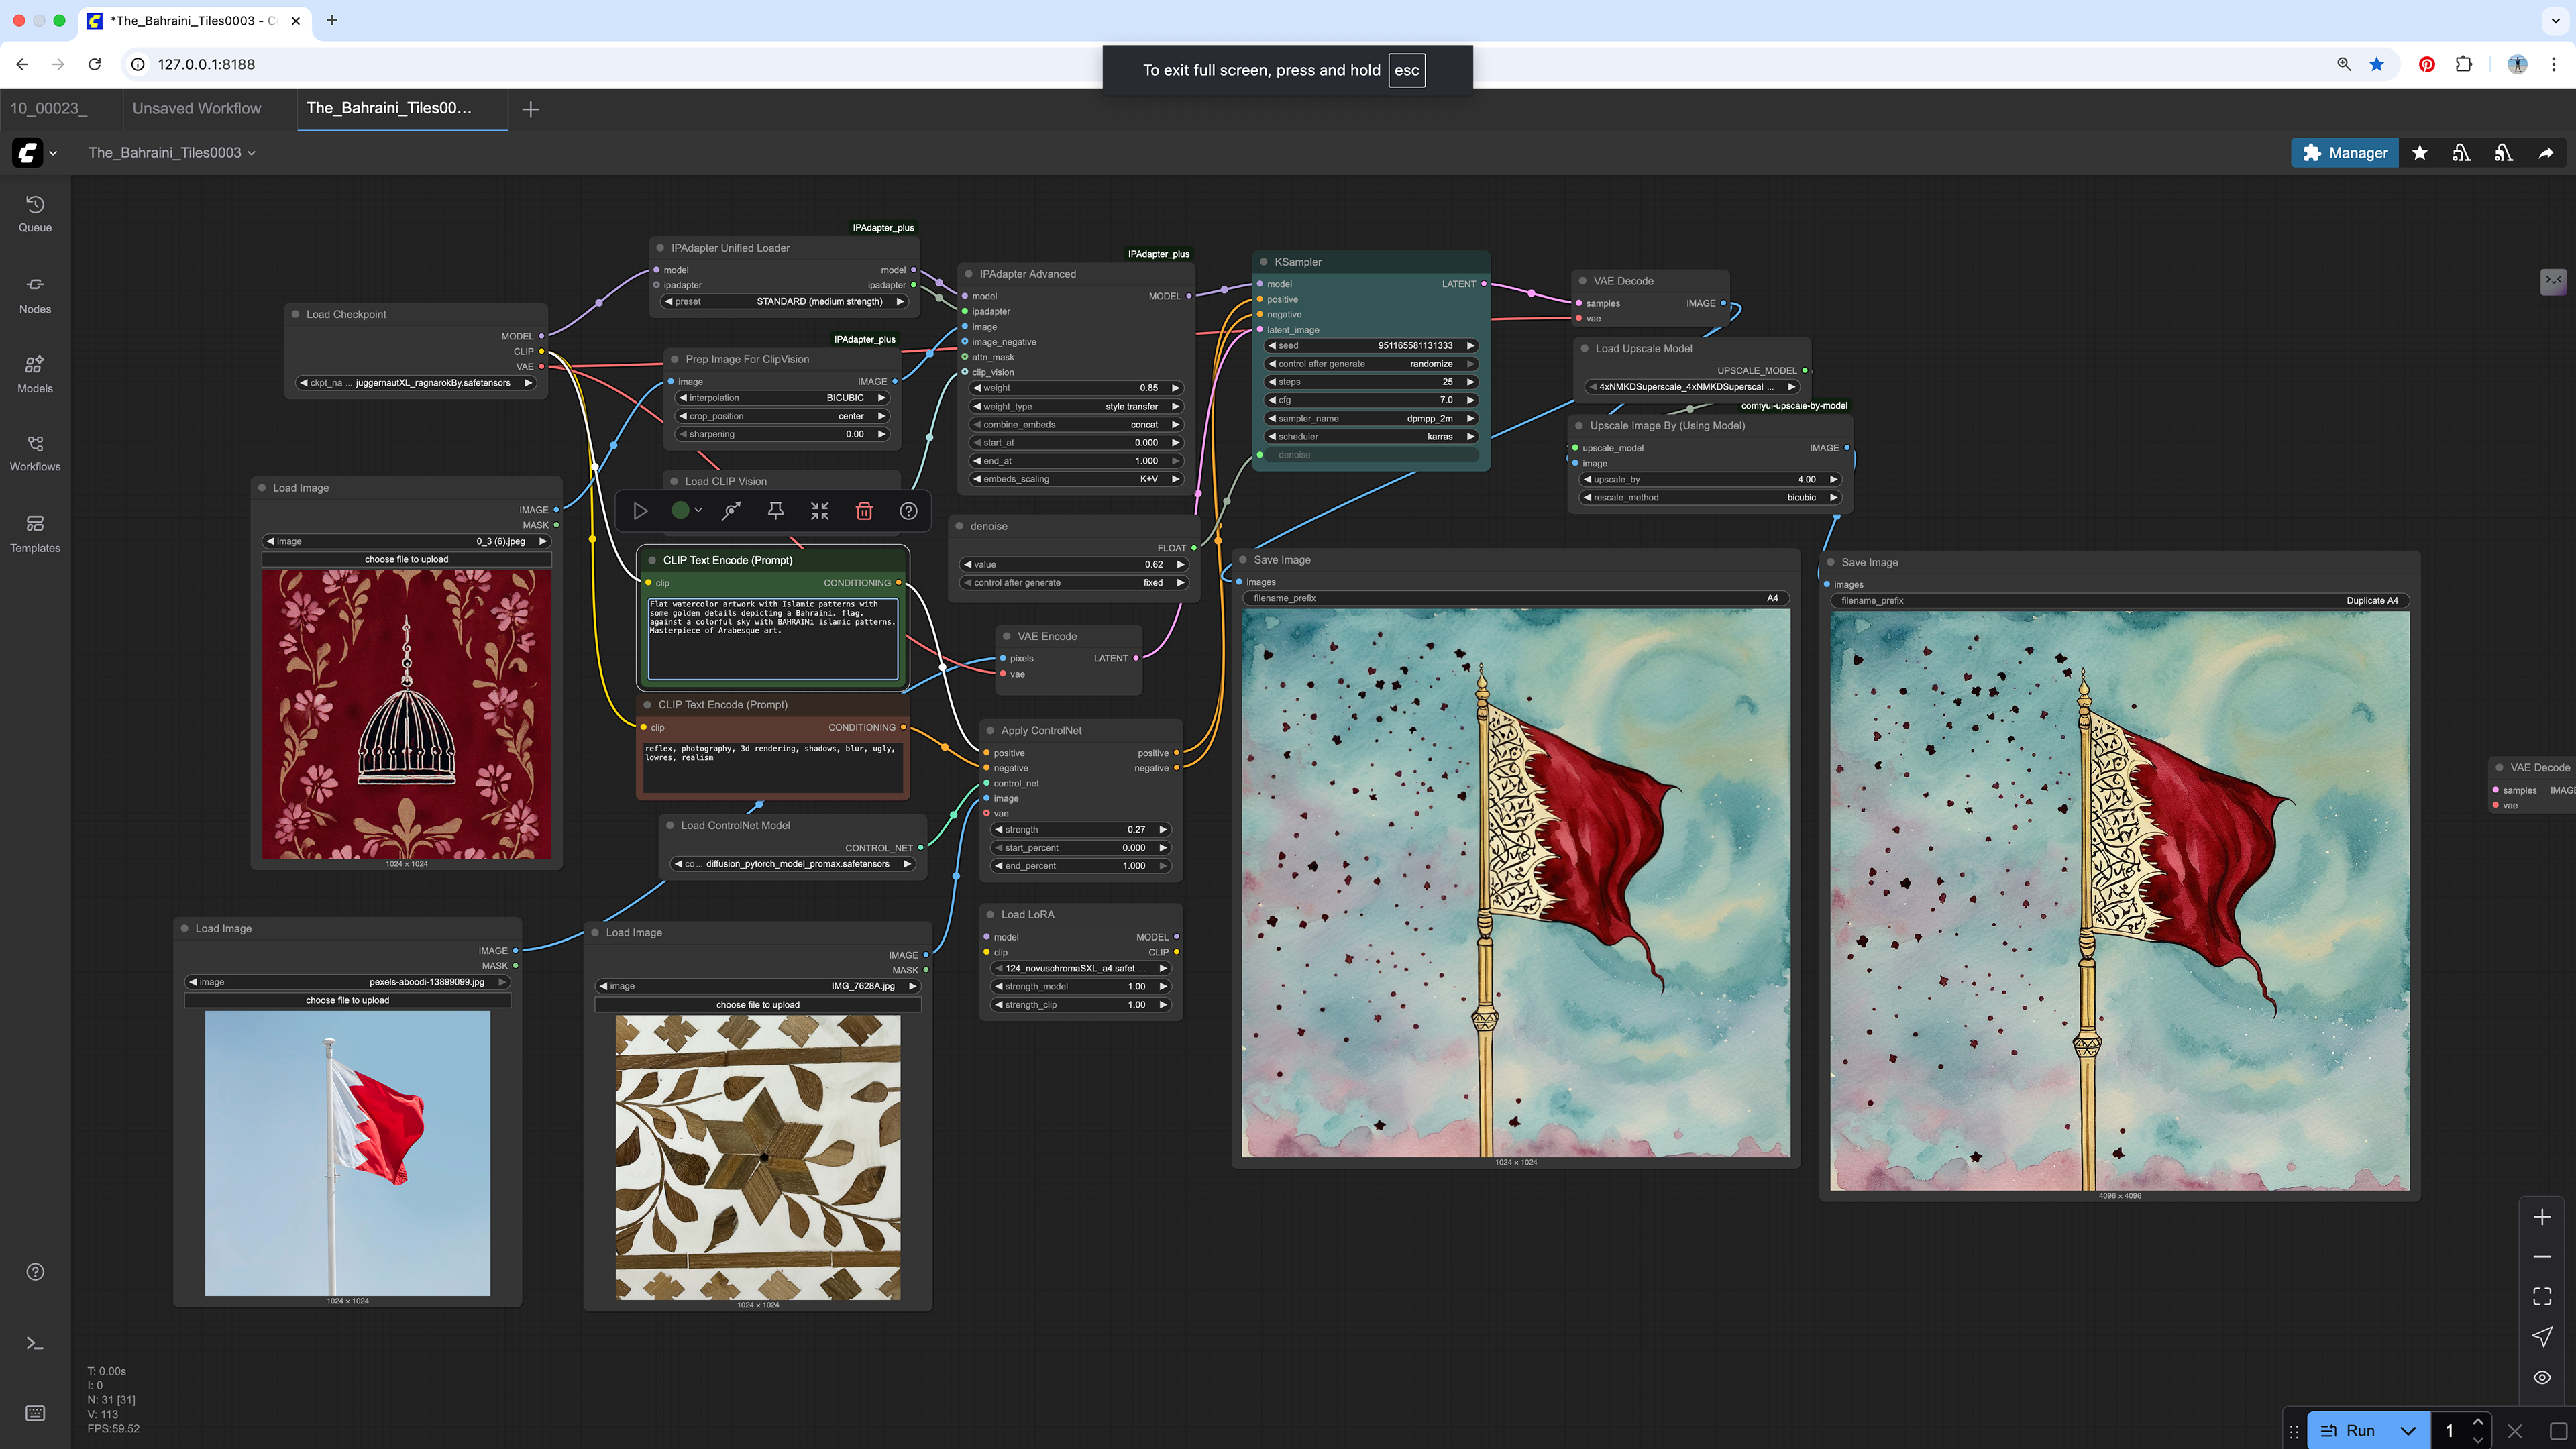Open the Workflows panel from the sidebar
Image resolution: width=2576 pixels, height=1449 pixels.
point(35,453)
